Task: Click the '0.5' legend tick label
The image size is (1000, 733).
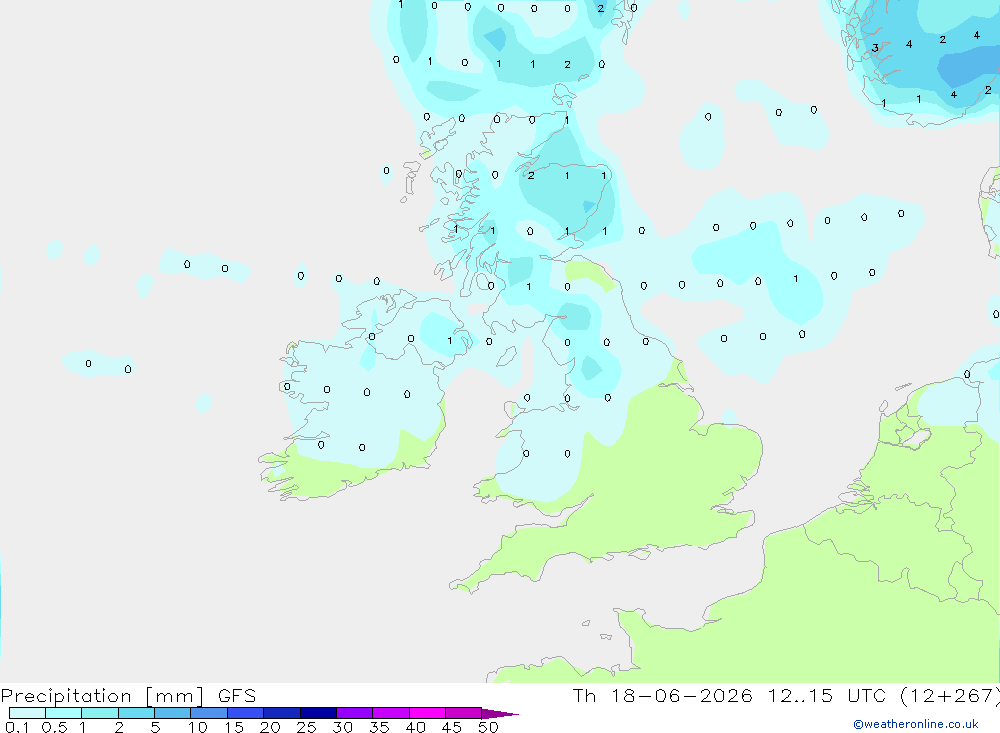Action: pyautogui.click(x=54, y=727)
